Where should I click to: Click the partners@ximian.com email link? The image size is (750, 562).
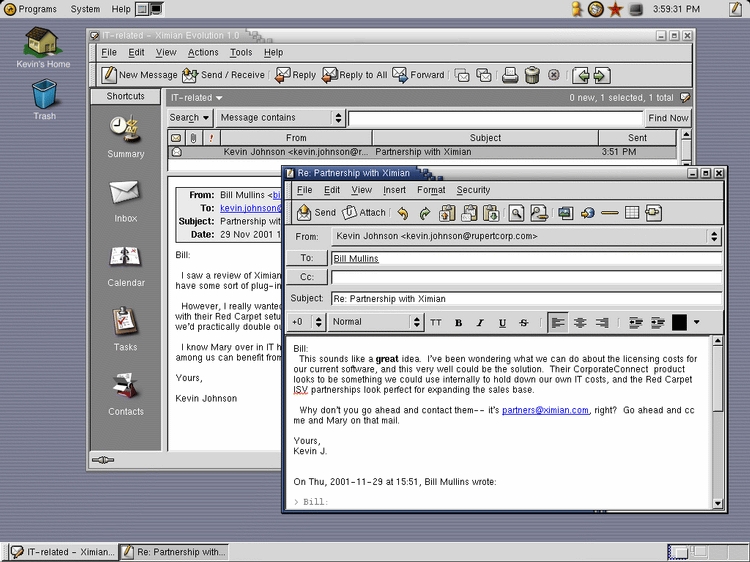[546, 410]
